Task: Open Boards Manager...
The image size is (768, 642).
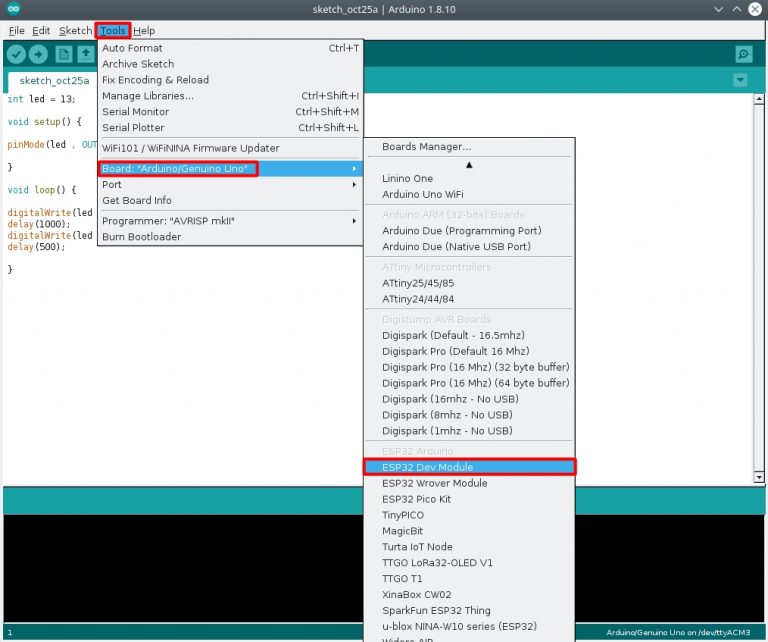Action: tap(469, 146)
